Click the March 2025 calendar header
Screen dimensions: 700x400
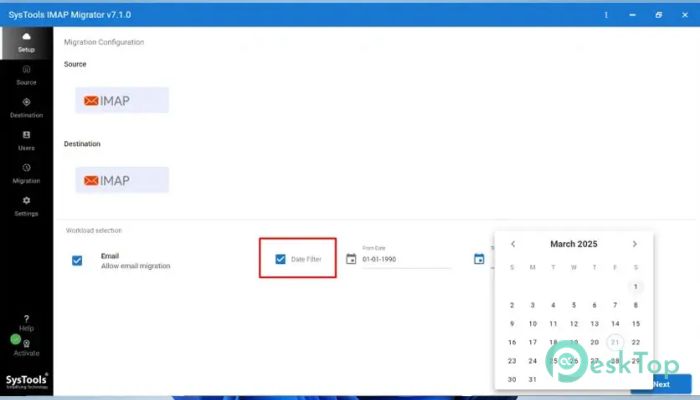click(574, 244)
